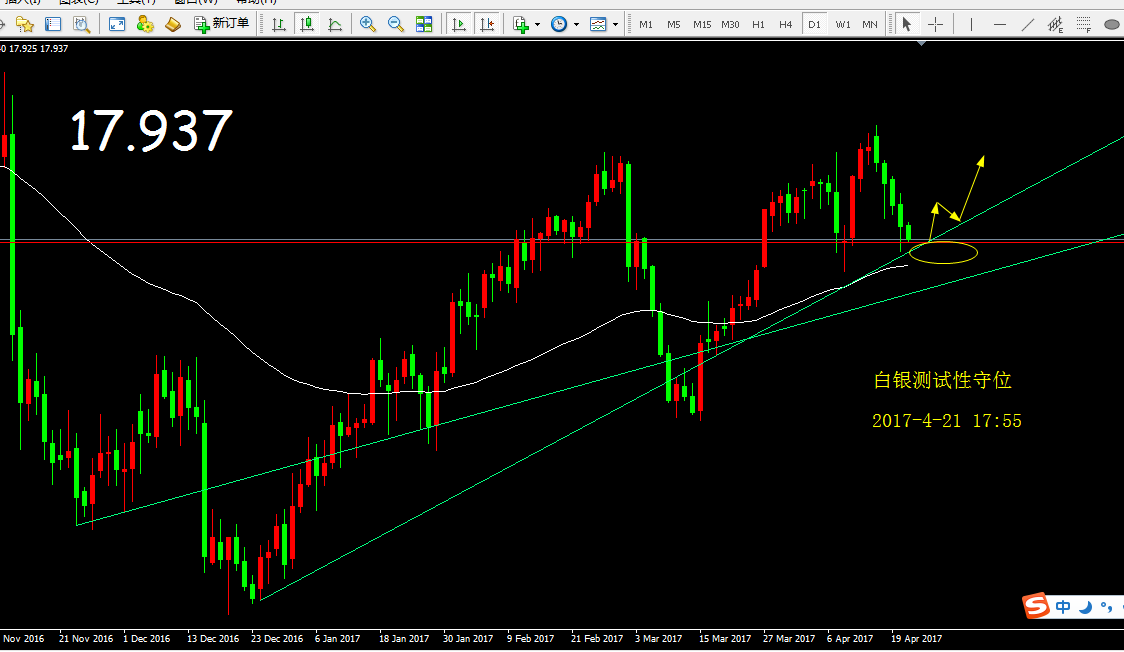Open the Strategy Tester magnifier icon
1124x652 pixels.
[x=82, y=24]
